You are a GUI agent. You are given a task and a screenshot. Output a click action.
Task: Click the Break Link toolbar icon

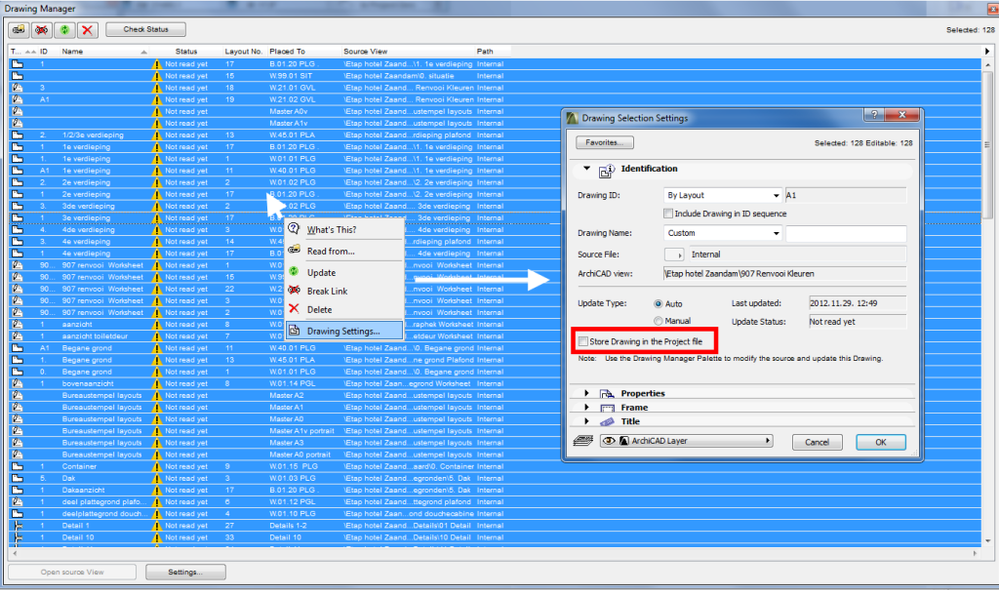[x=41, y=30]
